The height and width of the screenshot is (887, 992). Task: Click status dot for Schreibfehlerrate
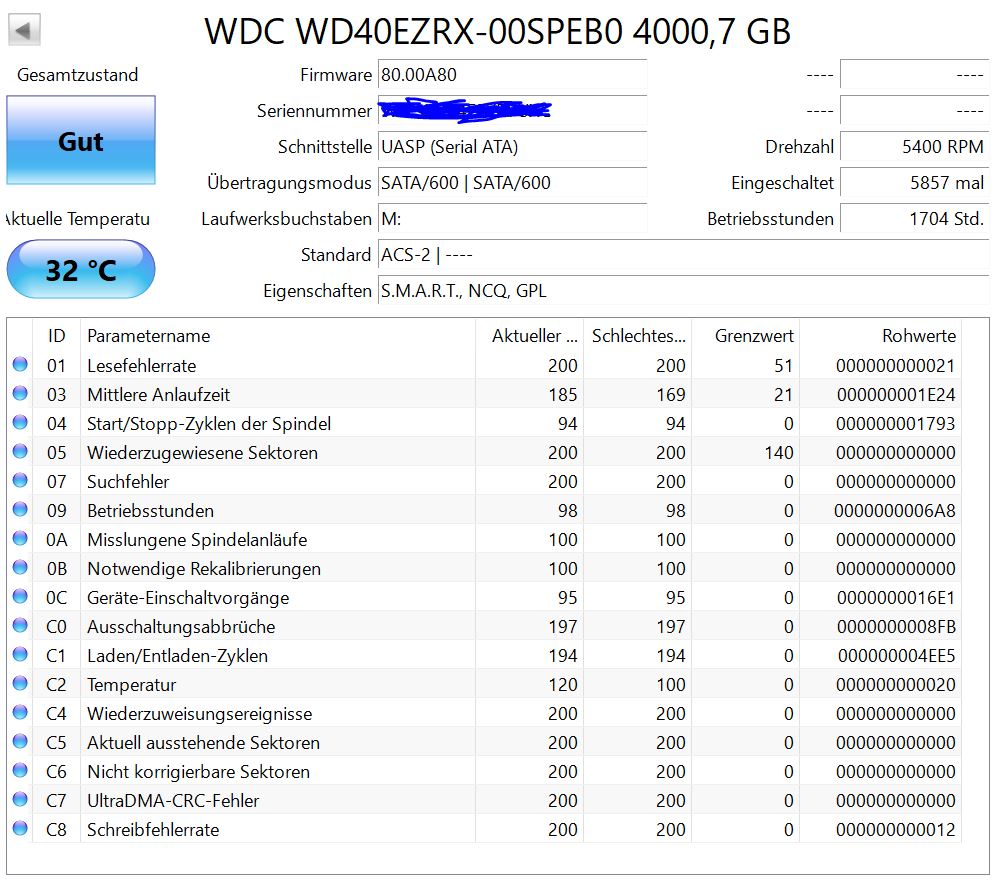pos(20,828)
